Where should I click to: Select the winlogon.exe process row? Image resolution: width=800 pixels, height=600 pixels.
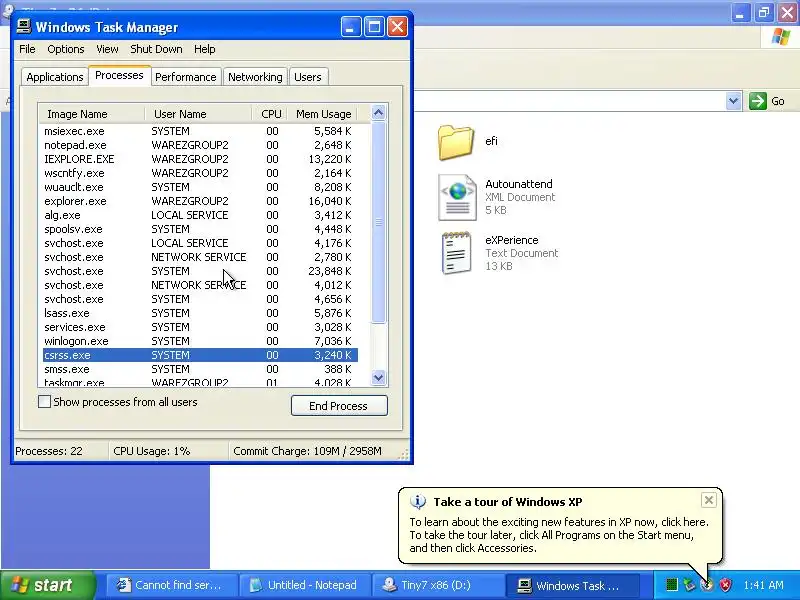[200, 341]
